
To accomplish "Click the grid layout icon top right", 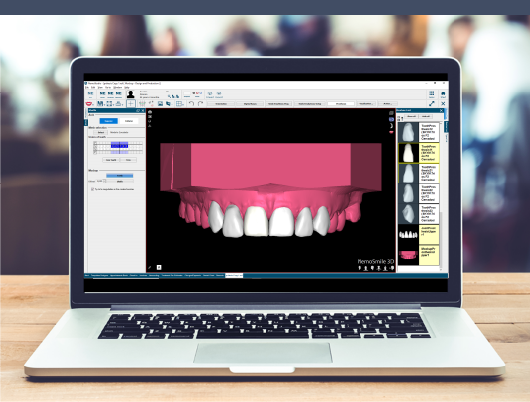I will [432, 94].
